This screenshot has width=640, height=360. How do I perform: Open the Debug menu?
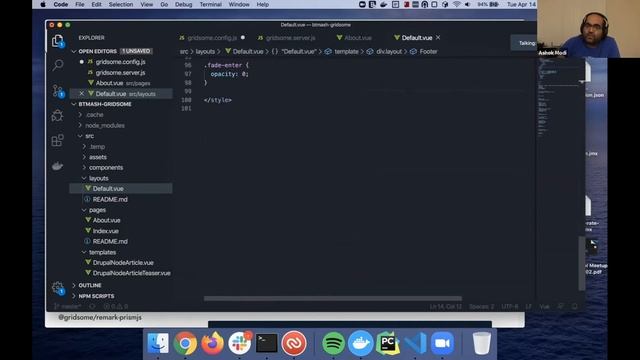click(183, 4)
